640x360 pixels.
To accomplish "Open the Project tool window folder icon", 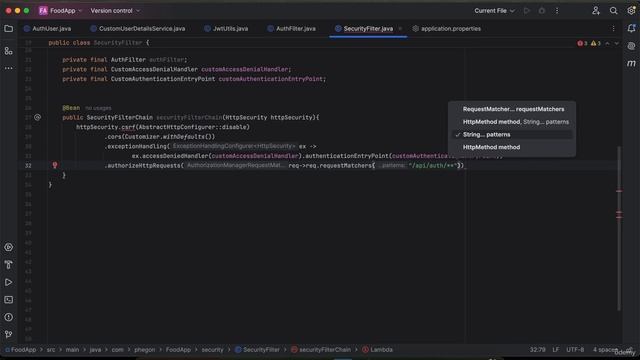I will pyautogui.click(x=9, y=29).
